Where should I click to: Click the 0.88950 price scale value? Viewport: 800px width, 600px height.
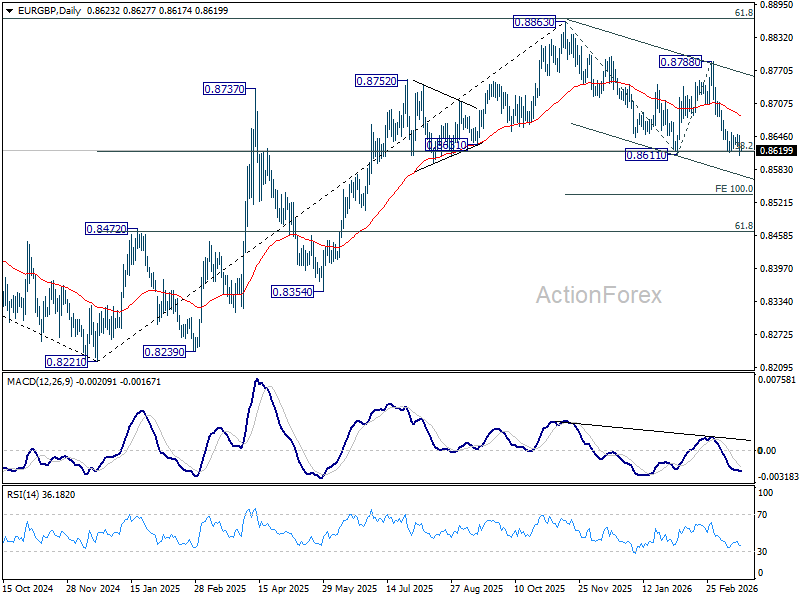click(x=777, y=5)
